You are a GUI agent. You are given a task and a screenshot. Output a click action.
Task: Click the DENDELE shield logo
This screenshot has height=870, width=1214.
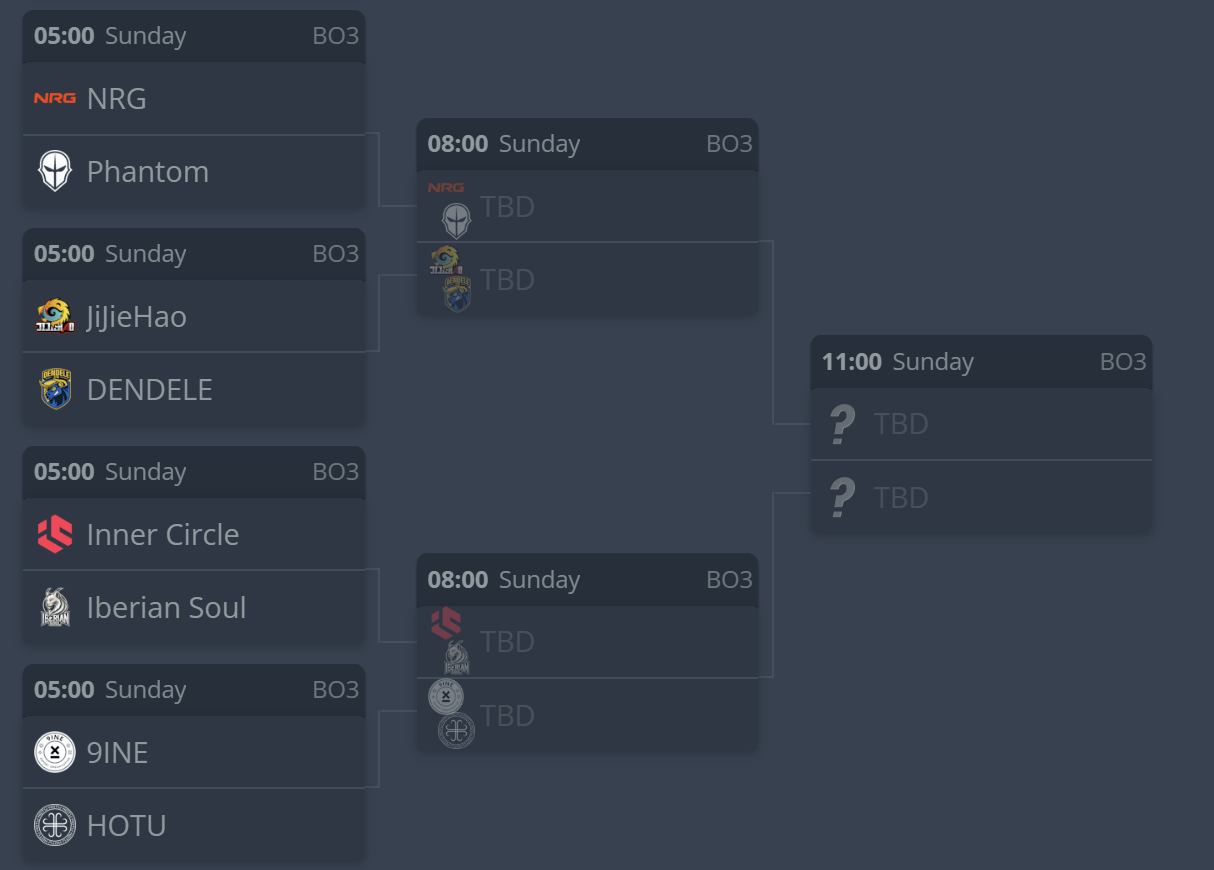click(x=55, y=389)
